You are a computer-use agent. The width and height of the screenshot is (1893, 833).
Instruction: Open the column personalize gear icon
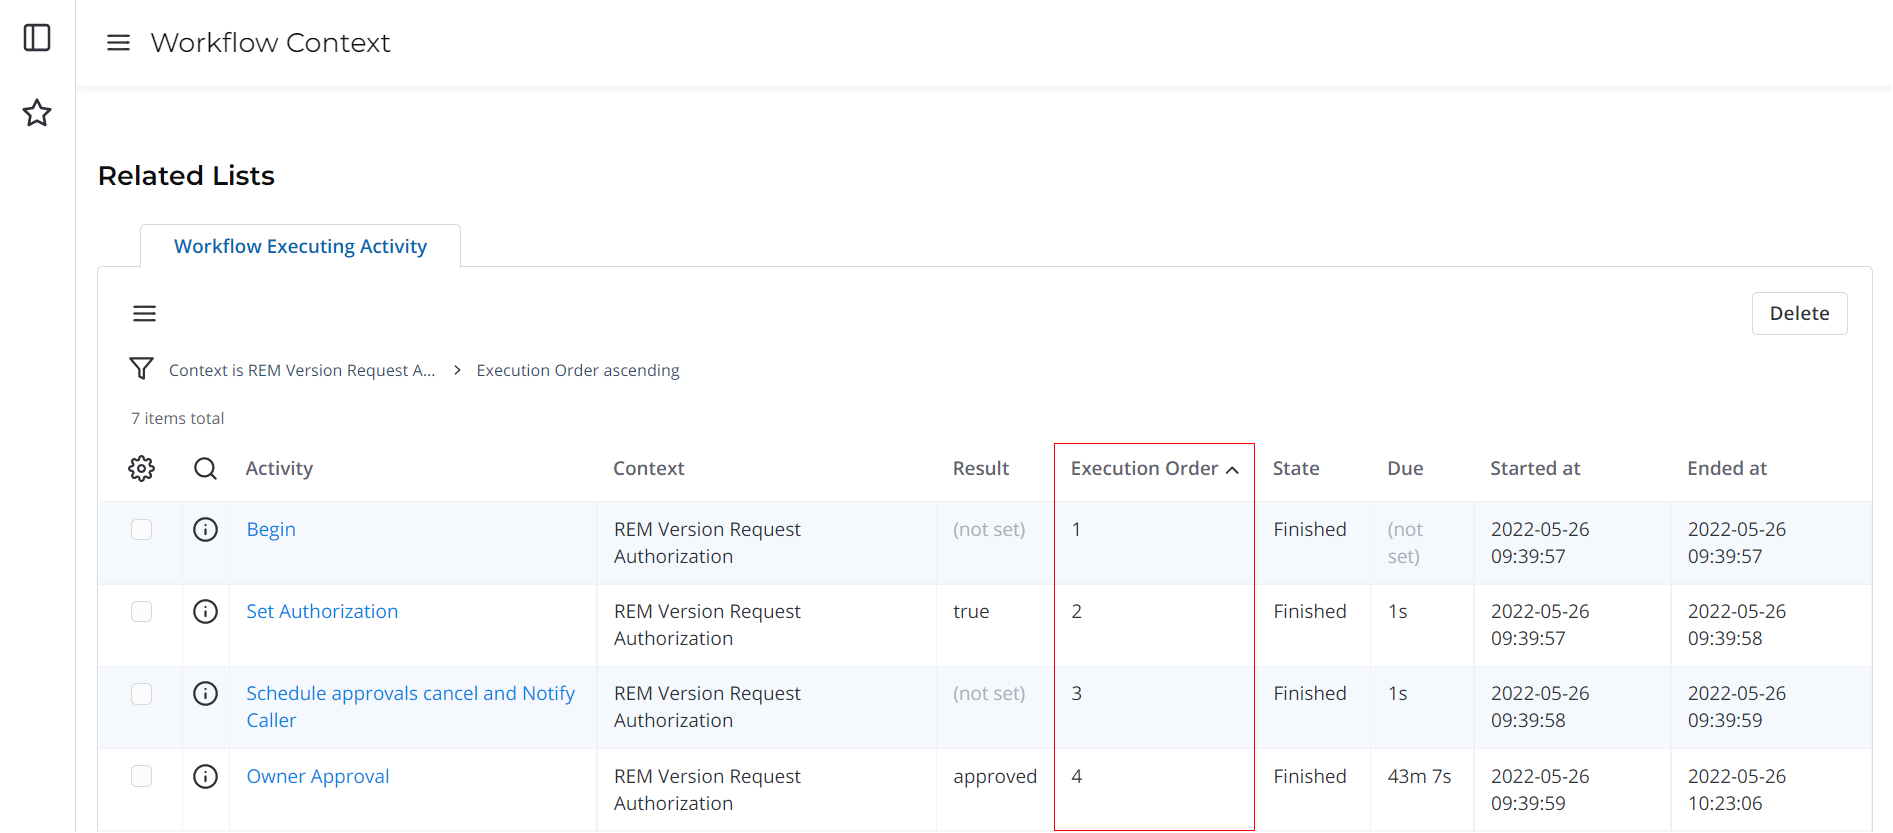[142, 468]
